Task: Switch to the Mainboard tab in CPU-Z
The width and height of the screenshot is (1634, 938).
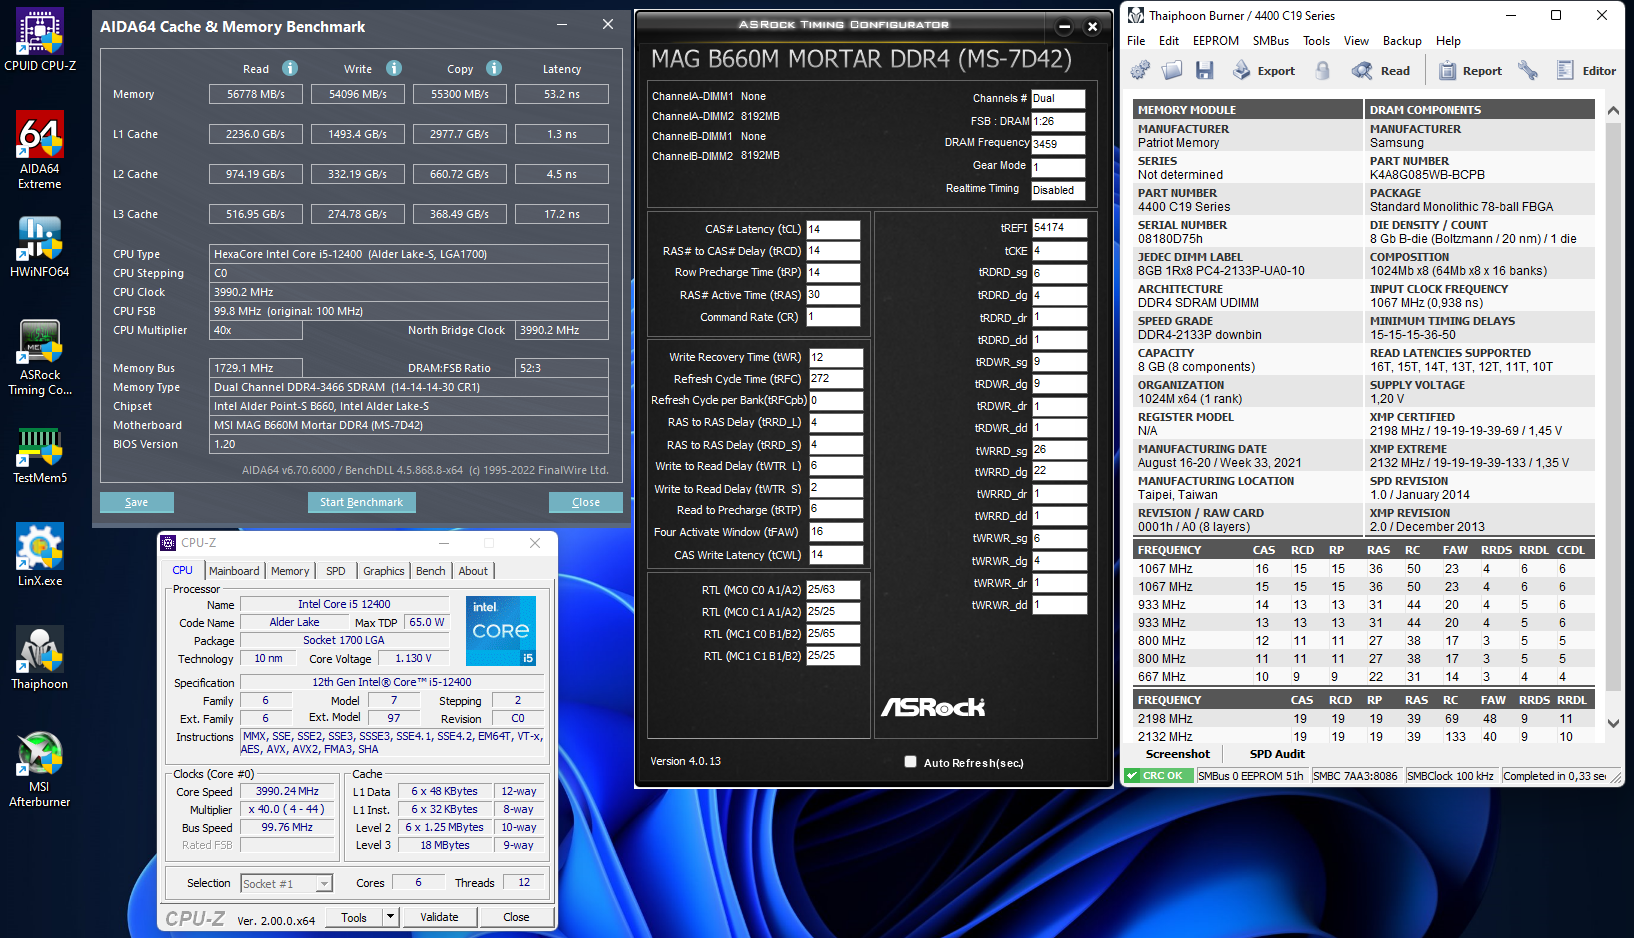Action: 234,571
